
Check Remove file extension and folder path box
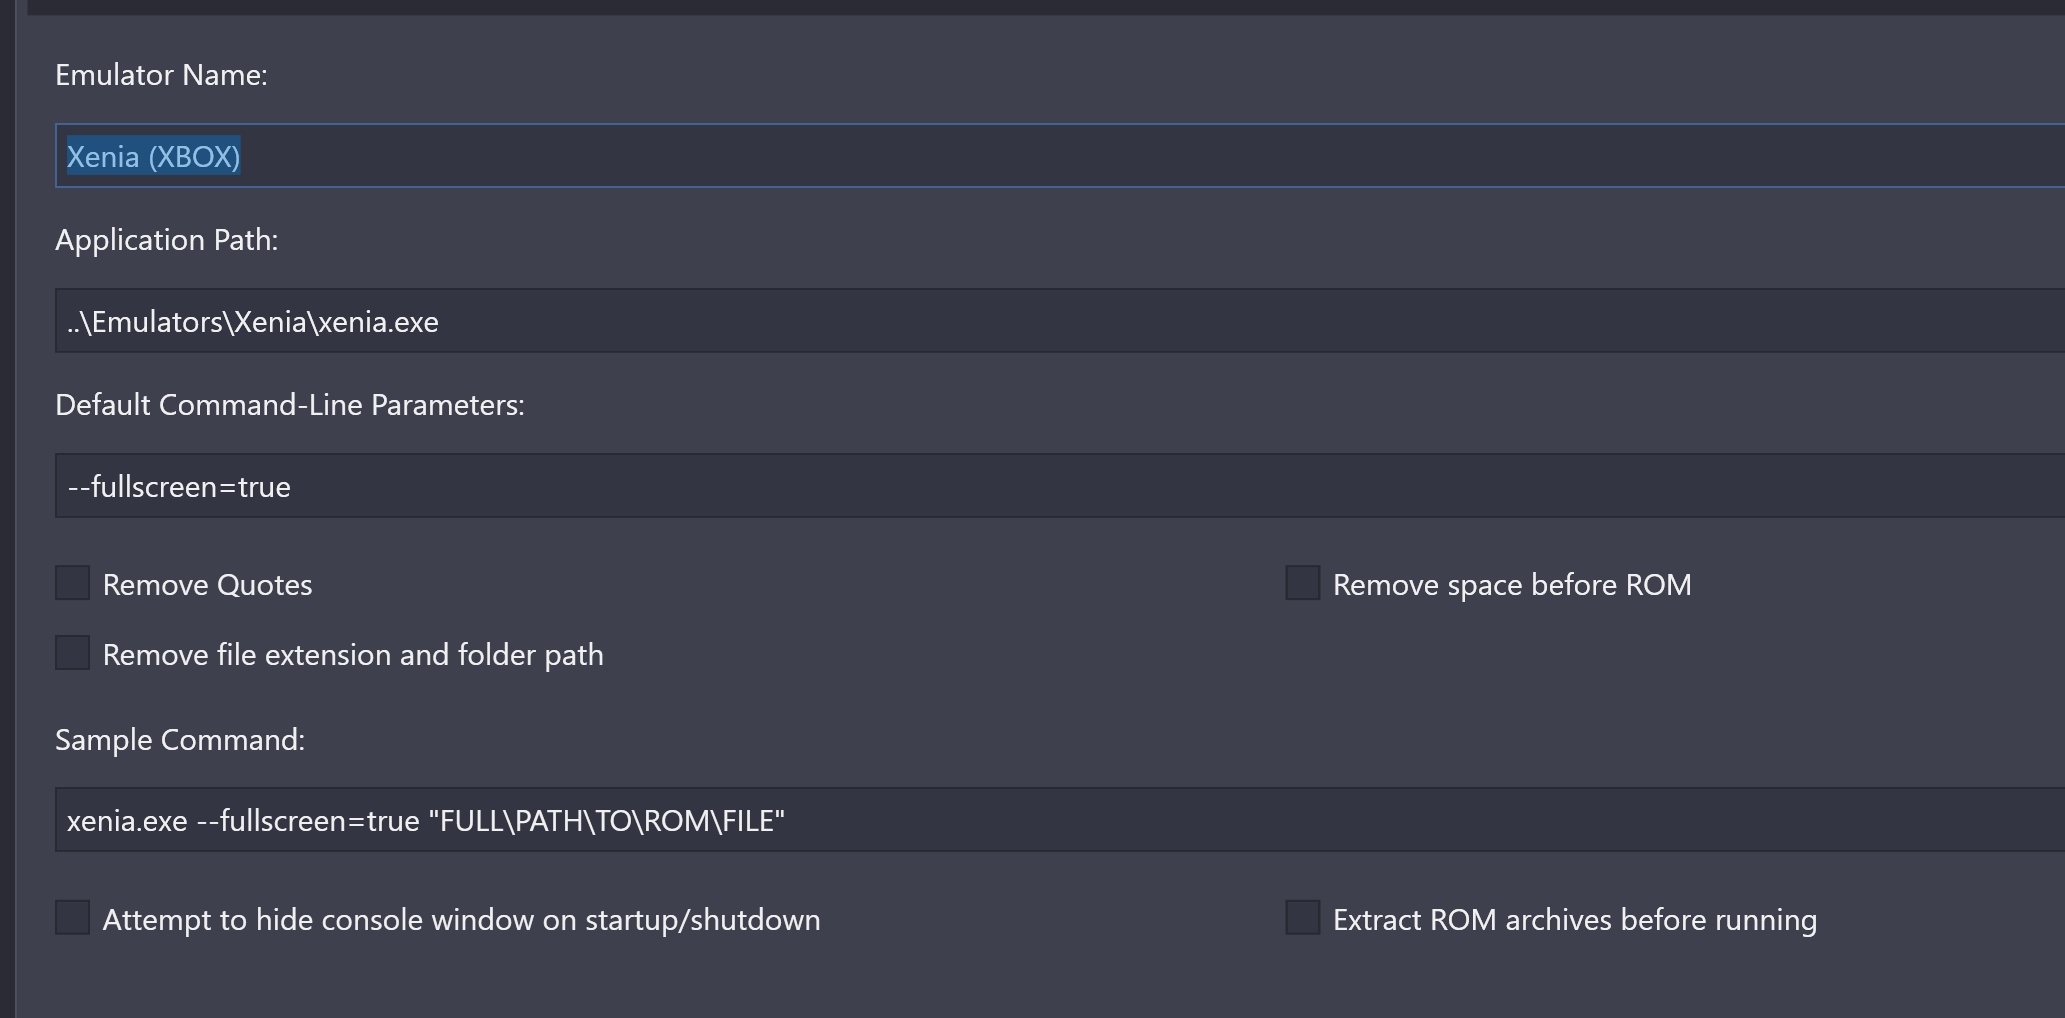[72, 653]
